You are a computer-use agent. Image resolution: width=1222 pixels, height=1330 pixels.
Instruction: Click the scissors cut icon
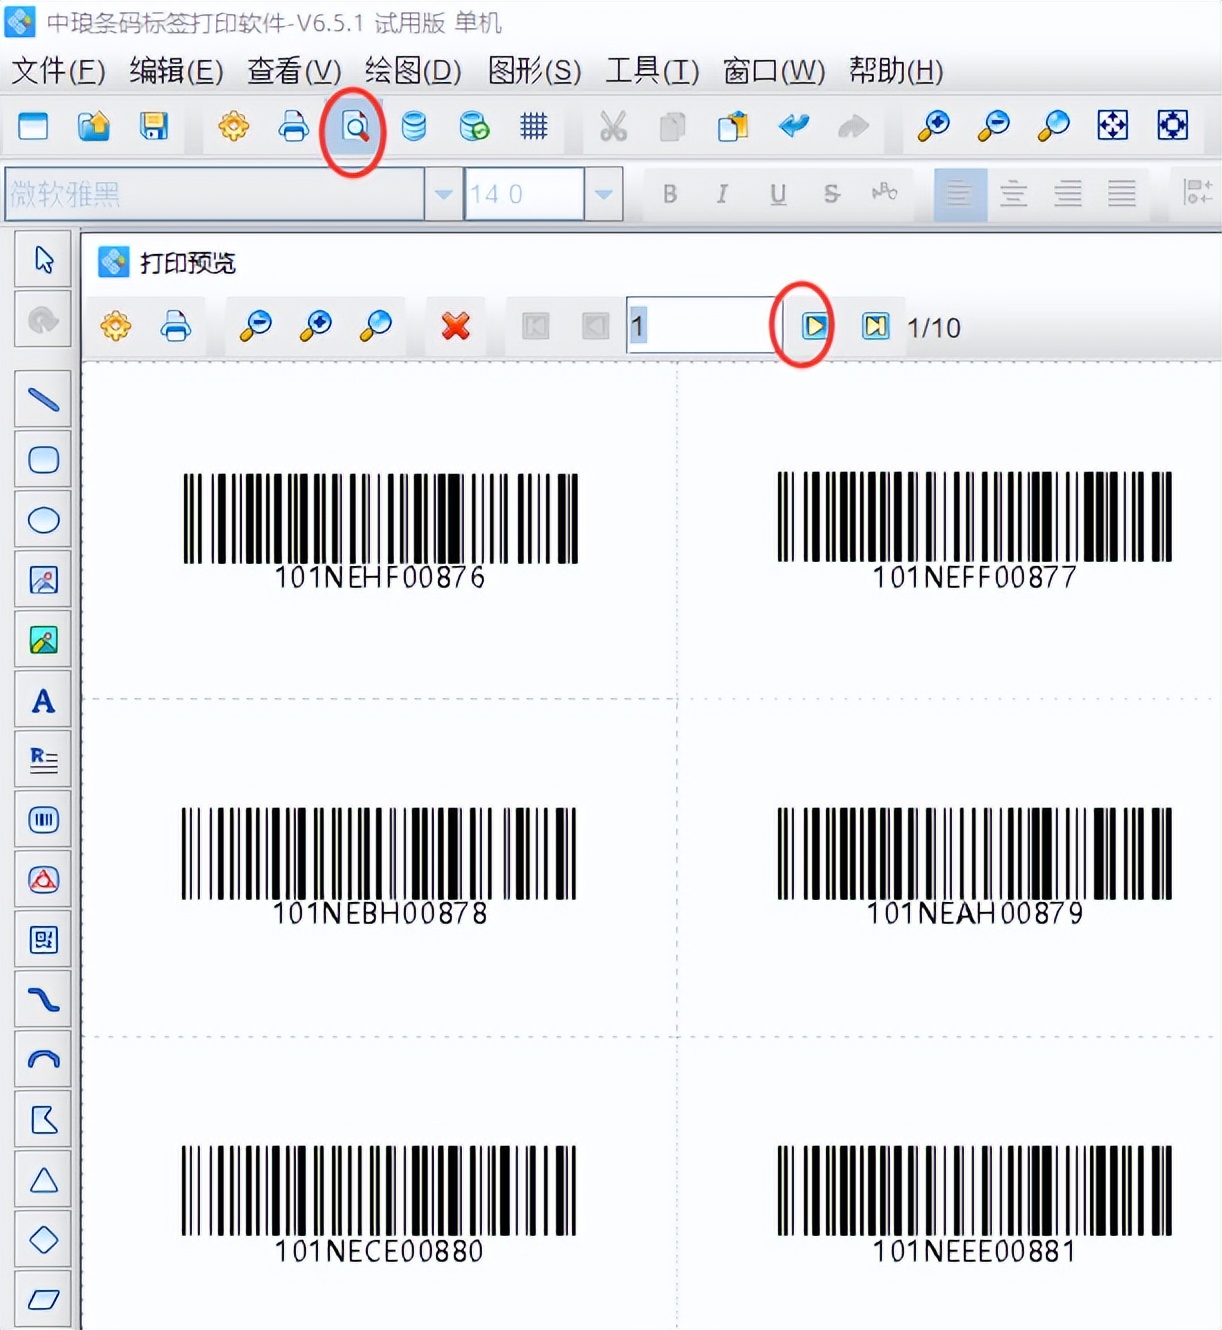point(613,126)
